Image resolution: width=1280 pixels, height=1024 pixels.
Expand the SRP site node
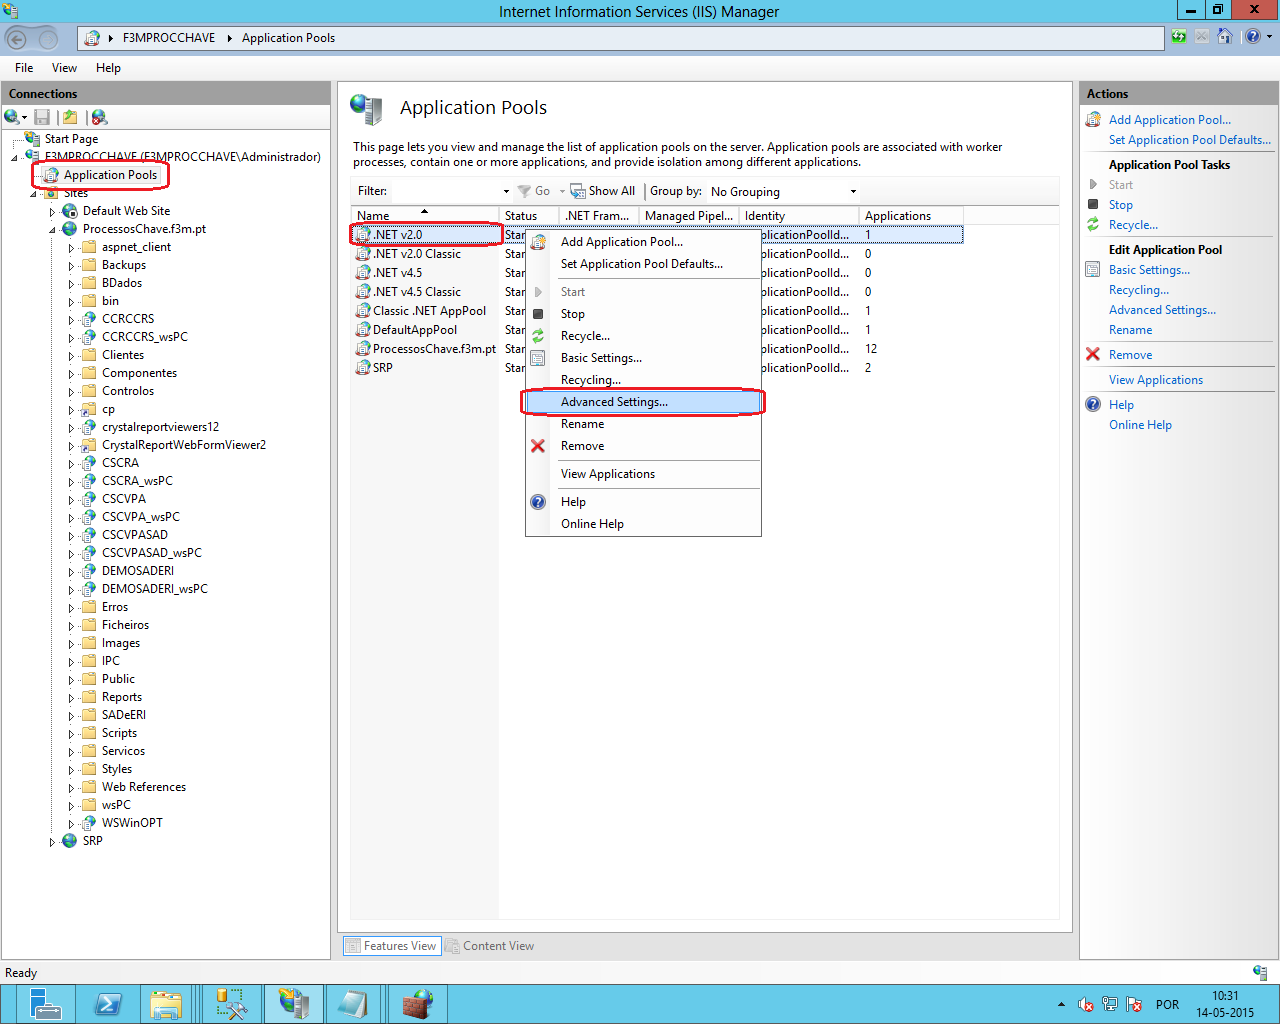tap(52, 841)
